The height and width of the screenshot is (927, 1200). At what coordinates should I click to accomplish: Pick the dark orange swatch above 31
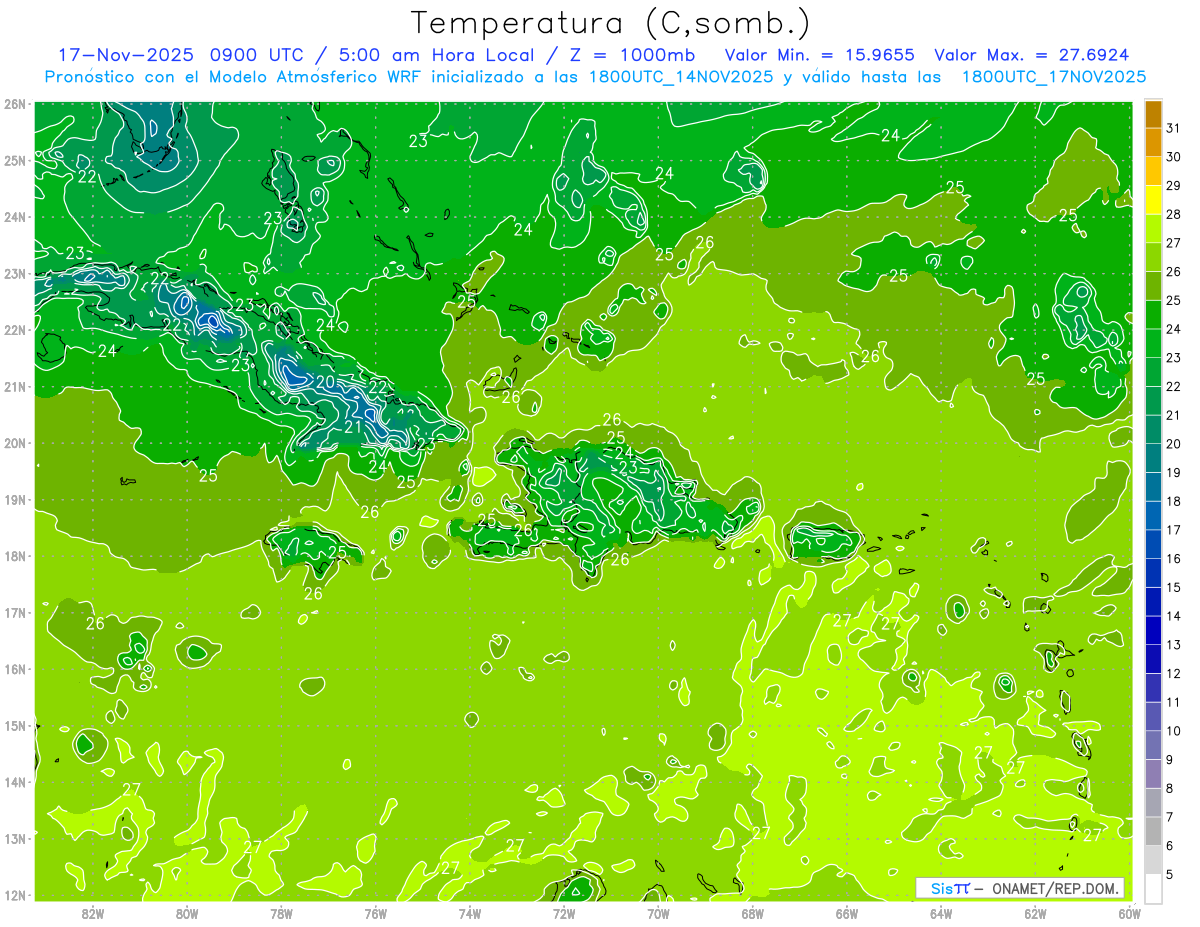click(1153, 114)
